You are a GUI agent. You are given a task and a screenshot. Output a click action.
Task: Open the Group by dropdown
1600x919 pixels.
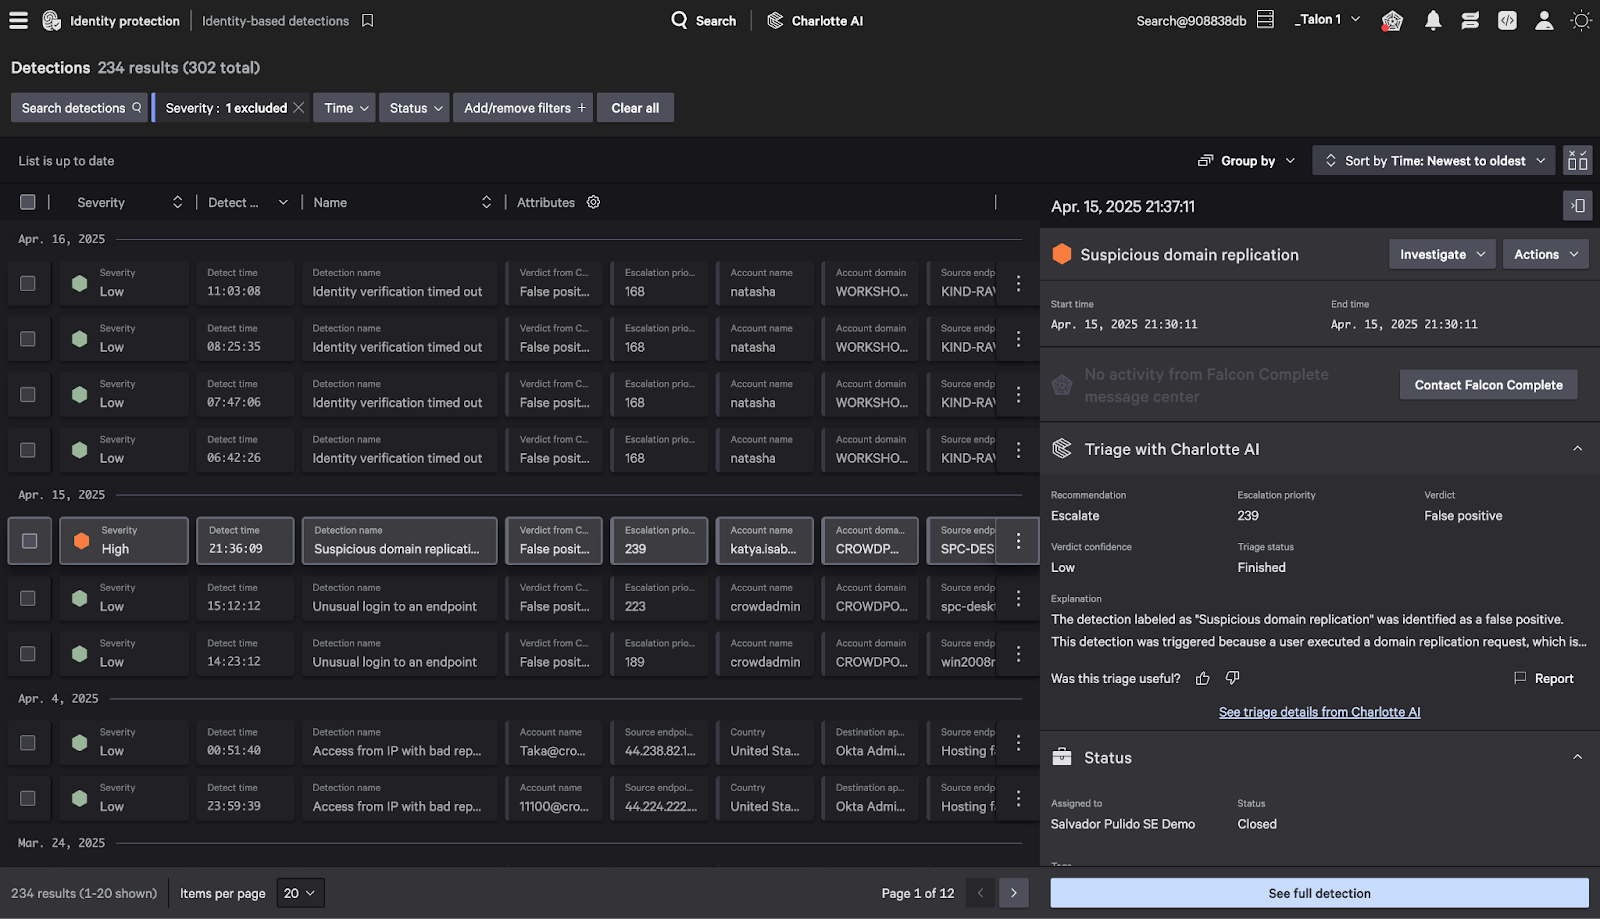[1247, 161]
